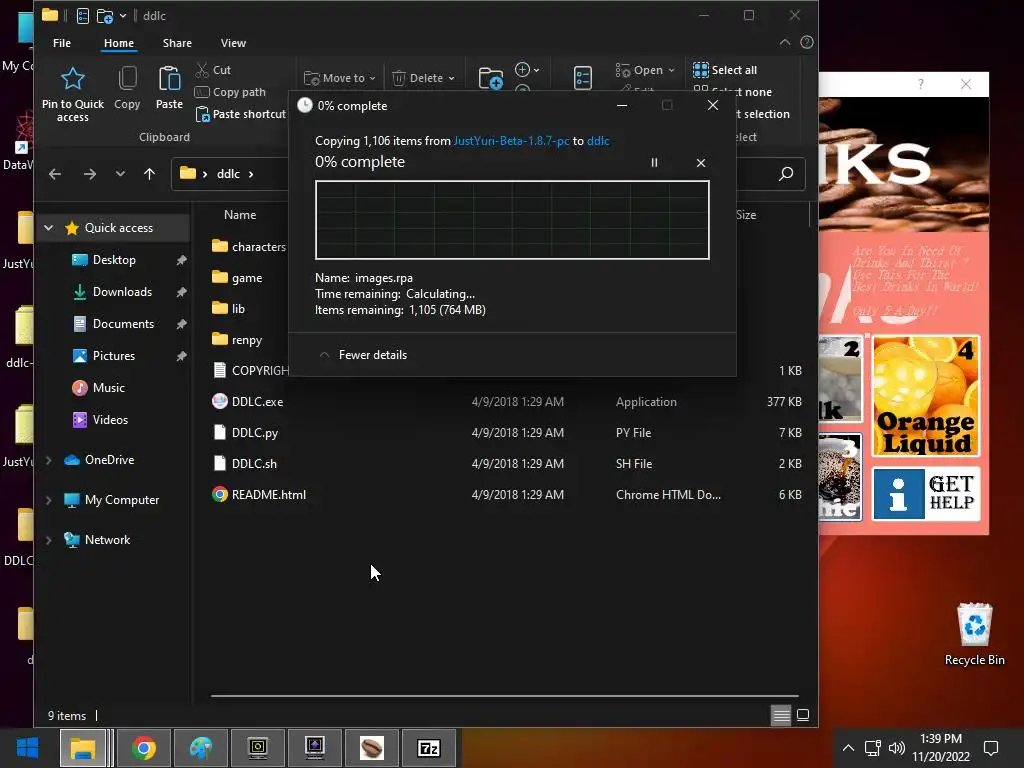The image size is (1024, 768).
Task: Pause the copy operation
Action: click(654, 163)
